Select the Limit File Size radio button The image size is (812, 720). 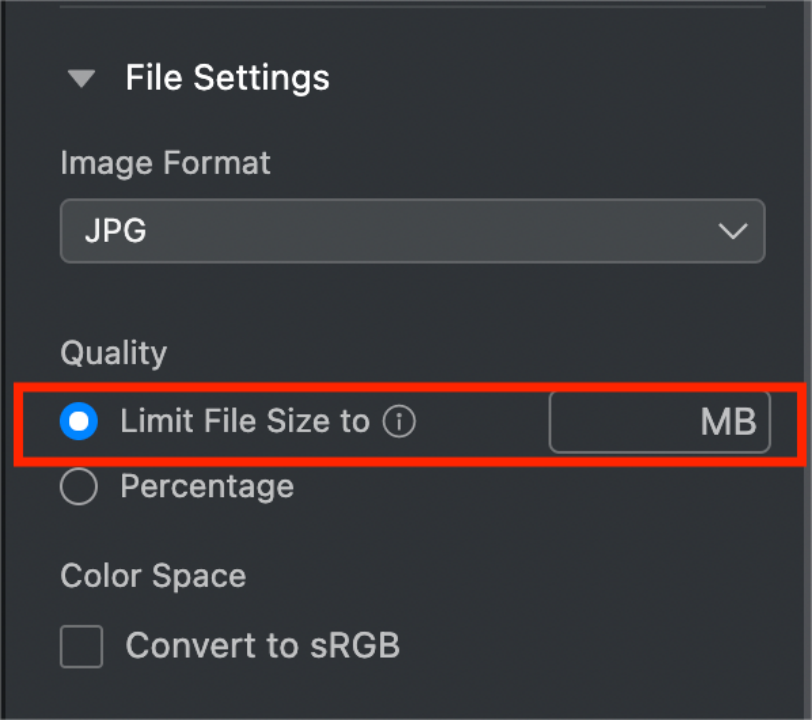click(x=79, y=422)
